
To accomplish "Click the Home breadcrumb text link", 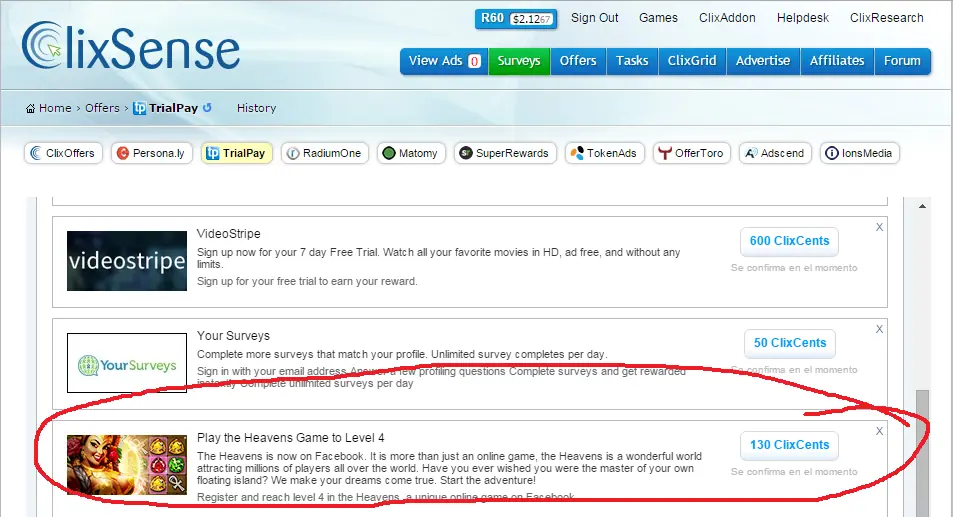I will click(55, 108).
